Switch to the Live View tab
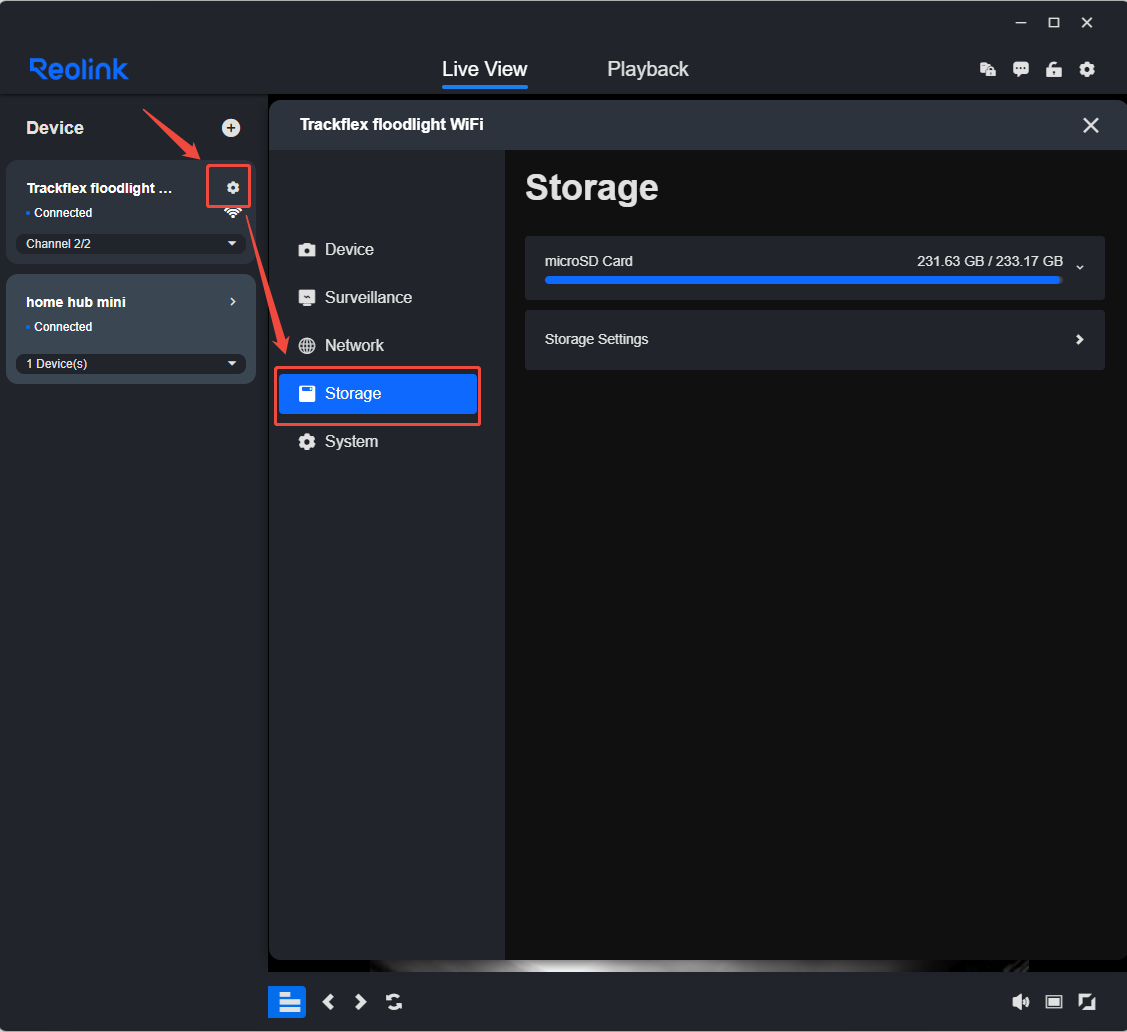The image size is (1127, 1032). click(x=484, y=70)
